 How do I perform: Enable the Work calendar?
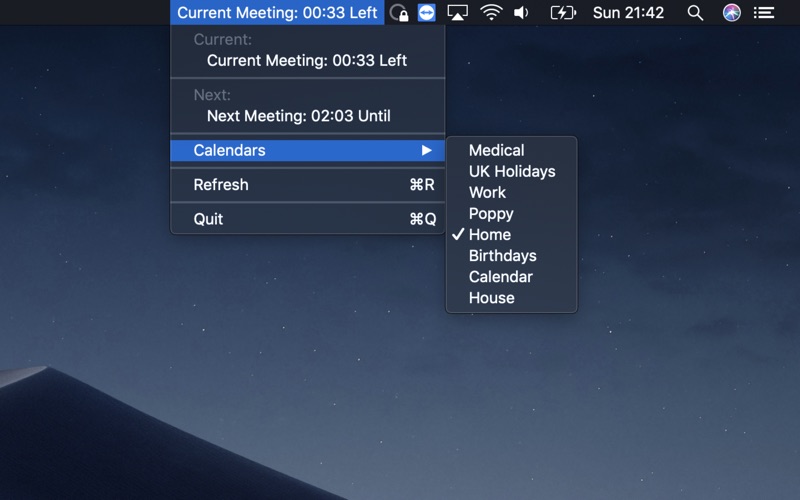tap(512, 192)
